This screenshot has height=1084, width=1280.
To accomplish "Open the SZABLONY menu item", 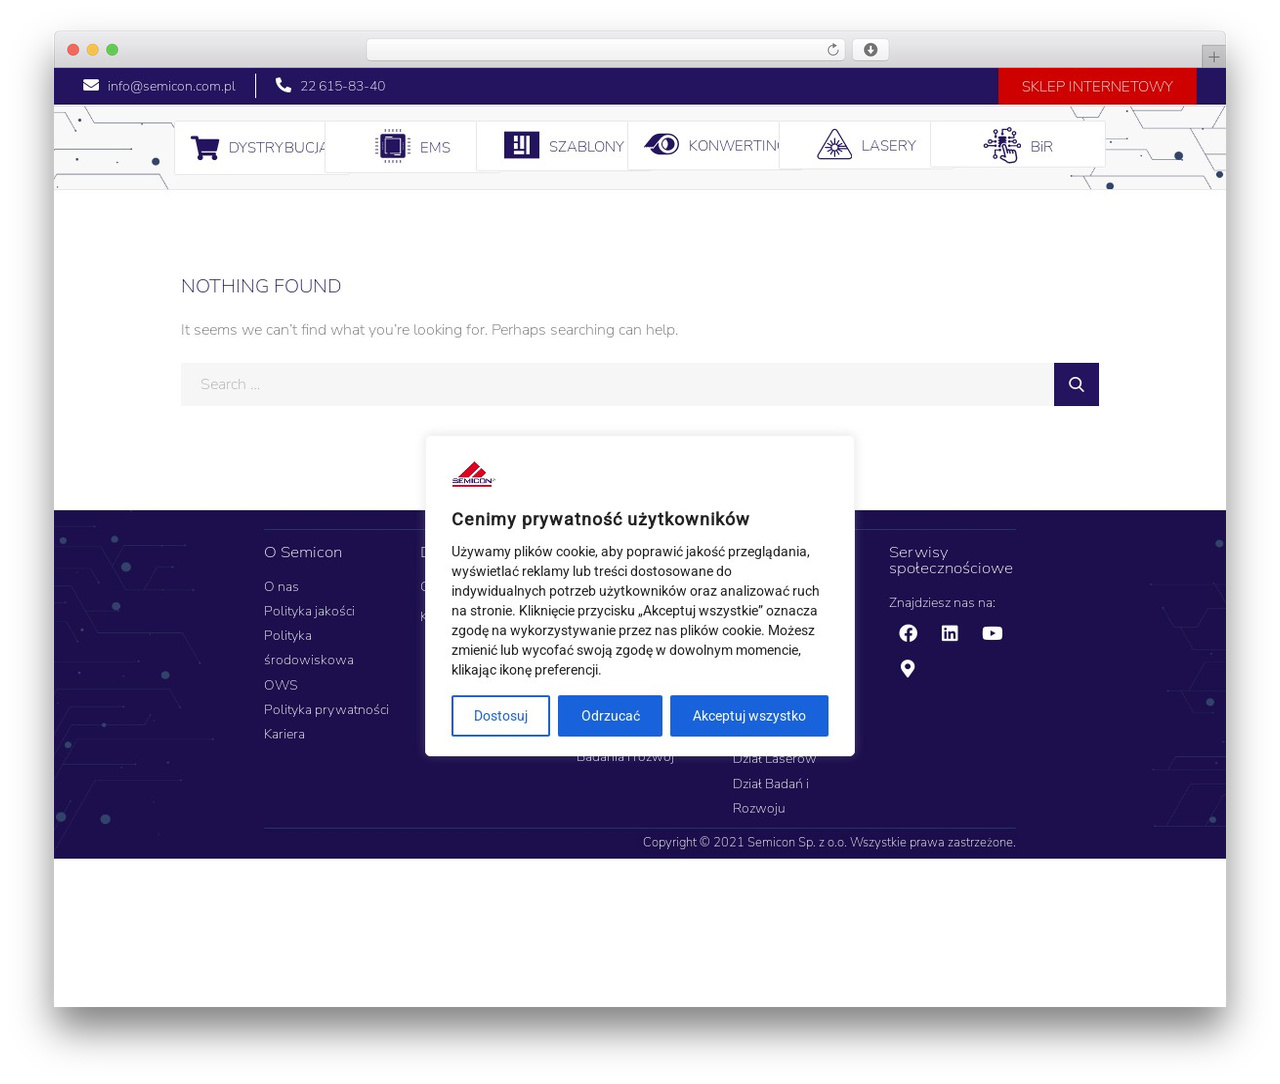I will 552,147.
